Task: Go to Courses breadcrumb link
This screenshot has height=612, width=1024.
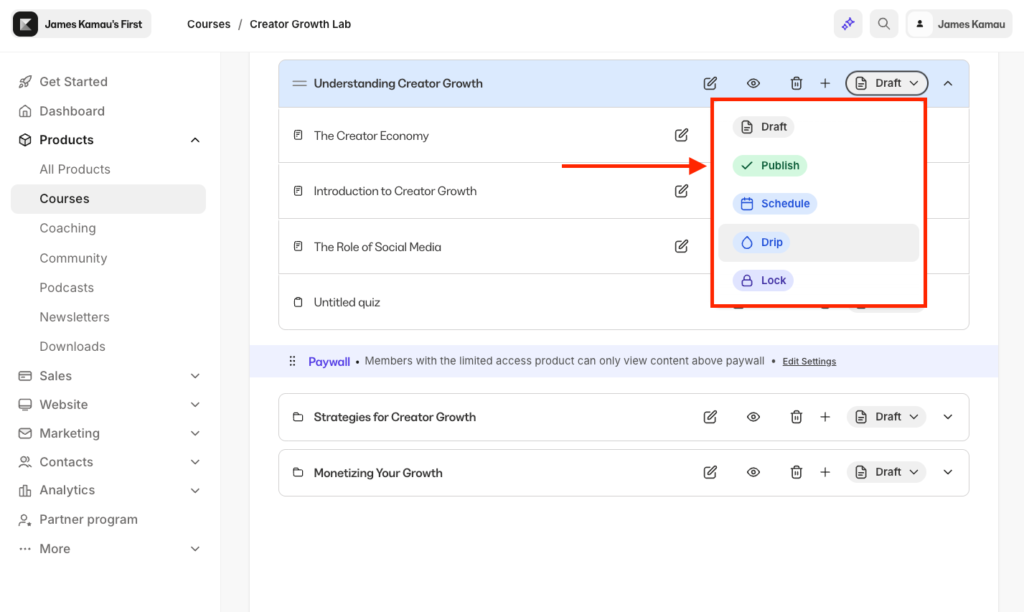Action: (208, 24)
